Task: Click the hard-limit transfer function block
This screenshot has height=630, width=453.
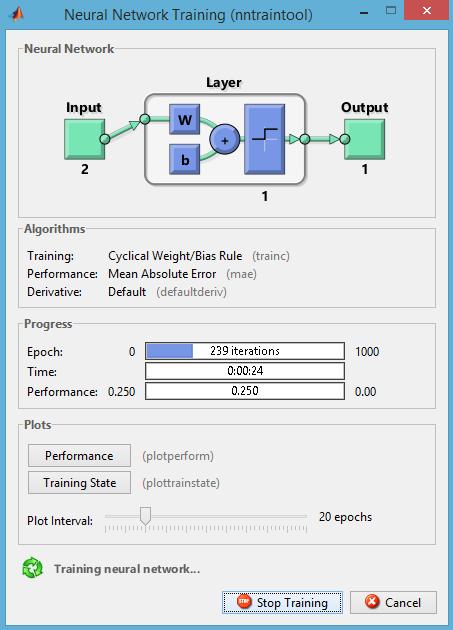Action: [264, 139]
